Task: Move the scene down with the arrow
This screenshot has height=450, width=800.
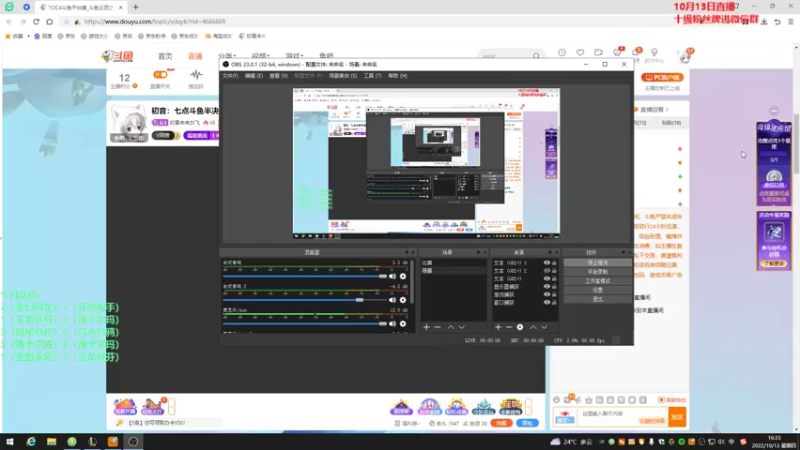Action: [462, 327]
